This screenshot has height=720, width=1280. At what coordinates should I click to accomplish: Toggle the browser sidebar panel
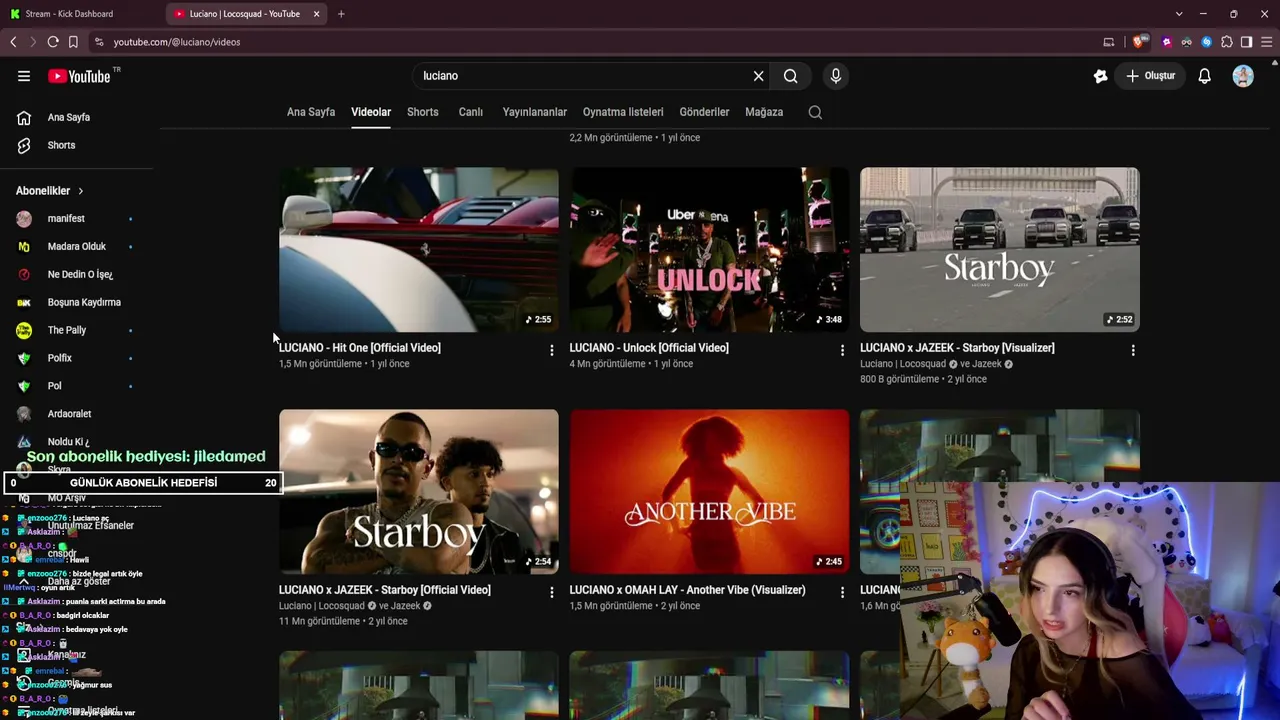(x=1246, y=42)
